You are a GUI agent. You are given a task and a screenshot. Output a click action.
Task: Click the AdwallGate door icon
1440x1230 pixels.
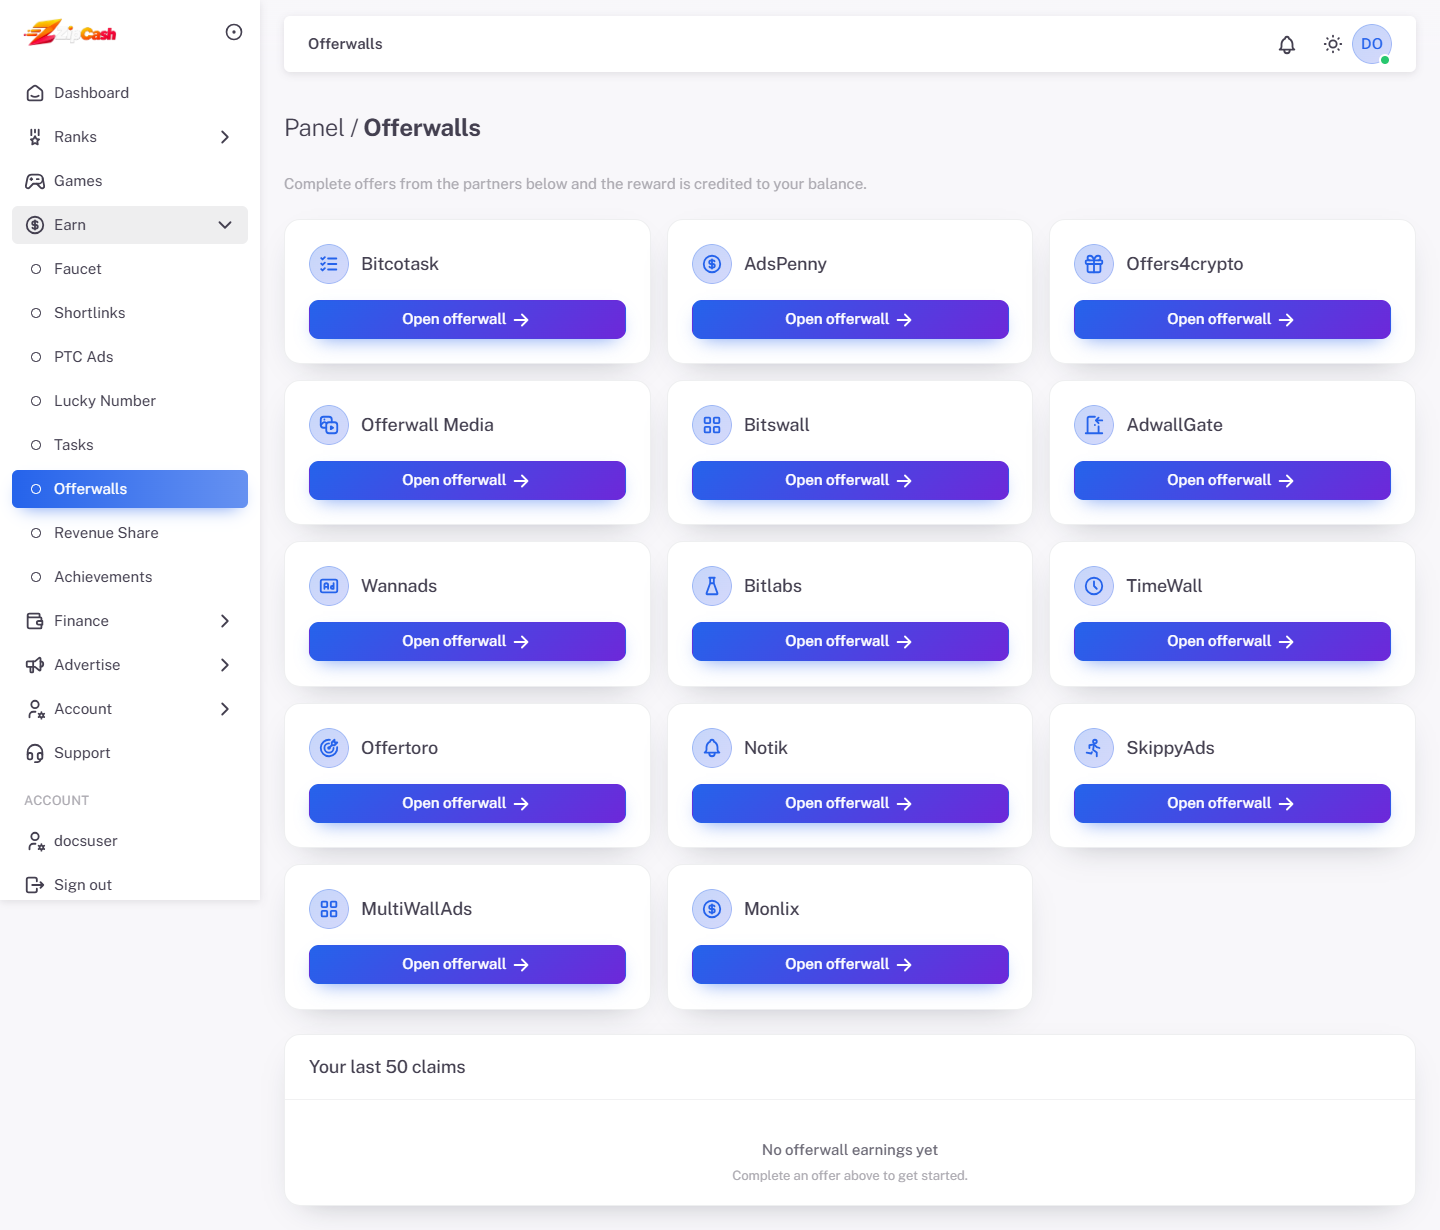click(x=1094, y=425)
